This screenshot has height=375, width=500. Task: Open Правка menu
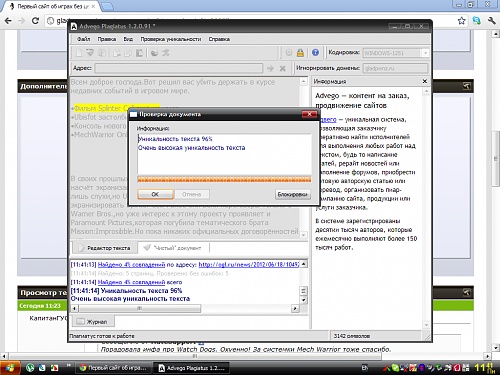coord(107,39)
